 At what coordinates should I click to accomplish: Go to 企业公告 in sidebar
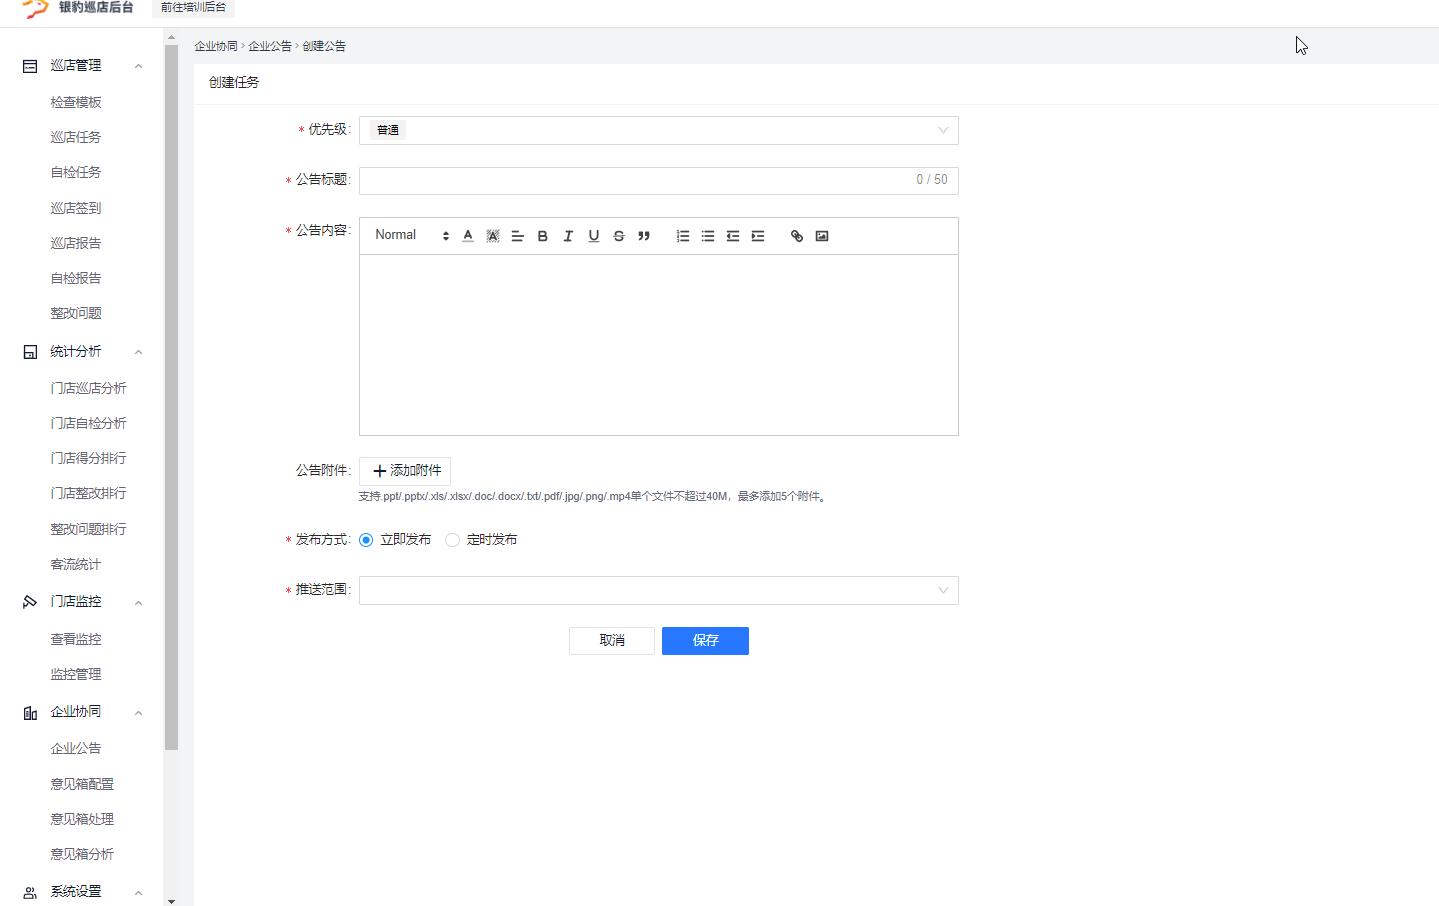tap(76, 748)
